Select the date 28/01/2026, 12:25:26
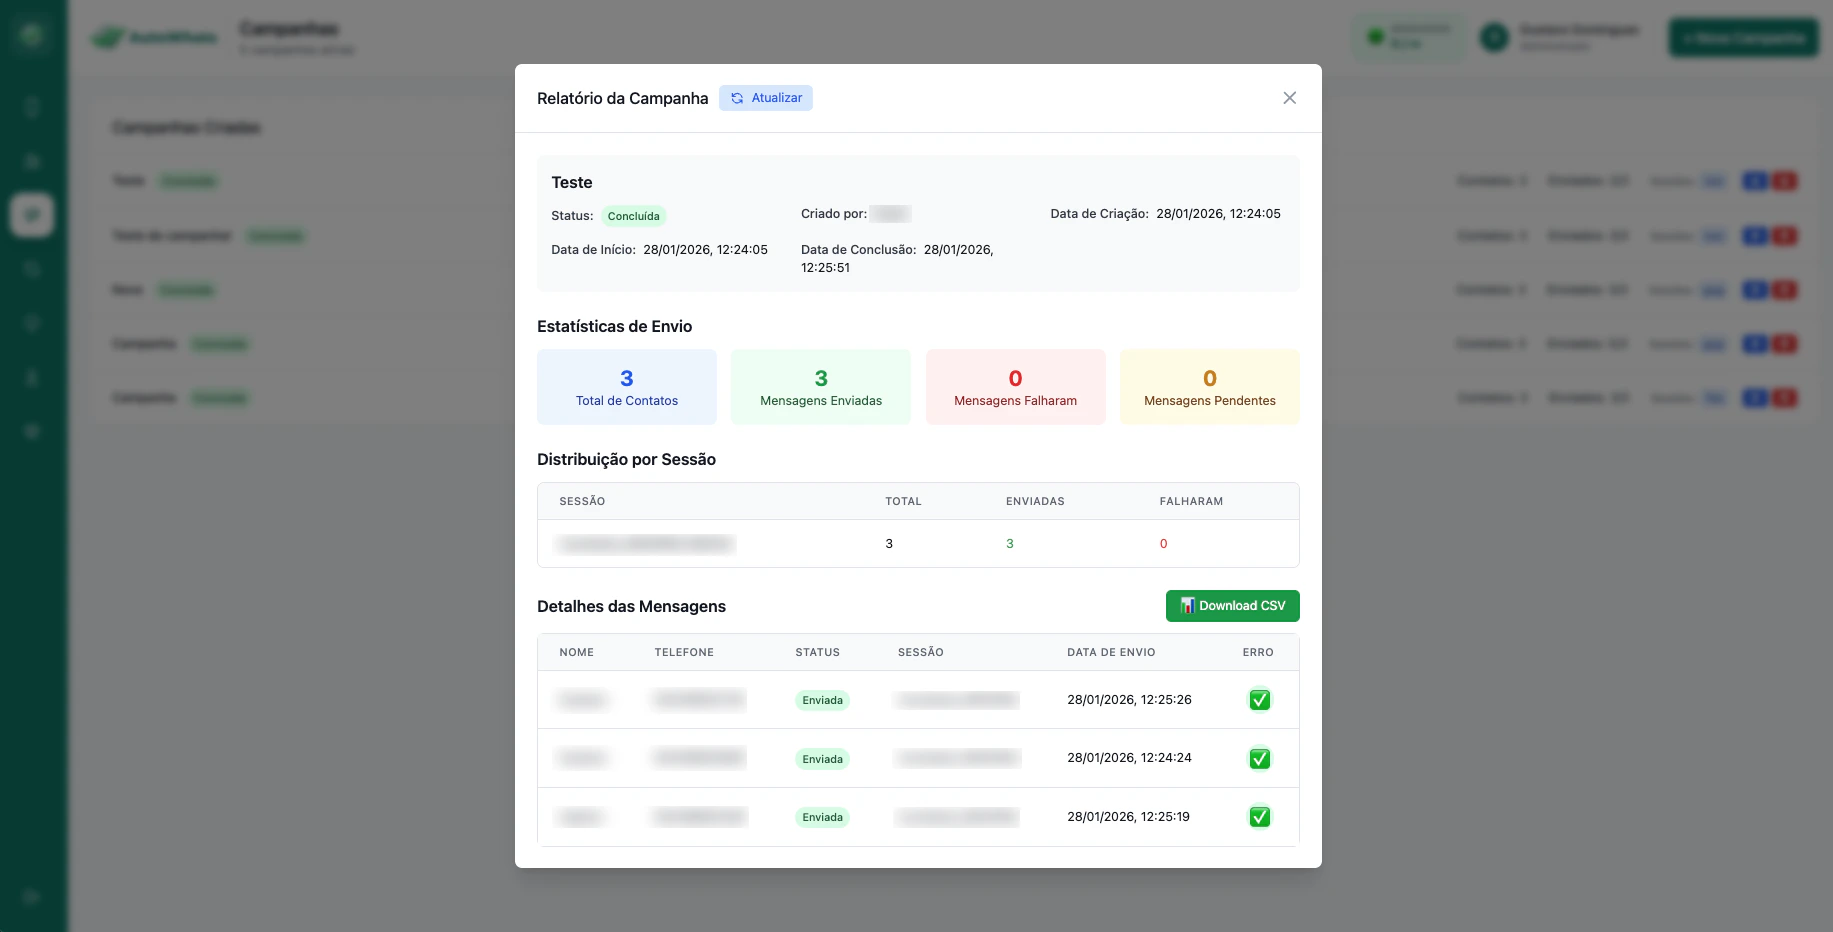The width and height of the screenshot is (1833, 932). 1129,700
